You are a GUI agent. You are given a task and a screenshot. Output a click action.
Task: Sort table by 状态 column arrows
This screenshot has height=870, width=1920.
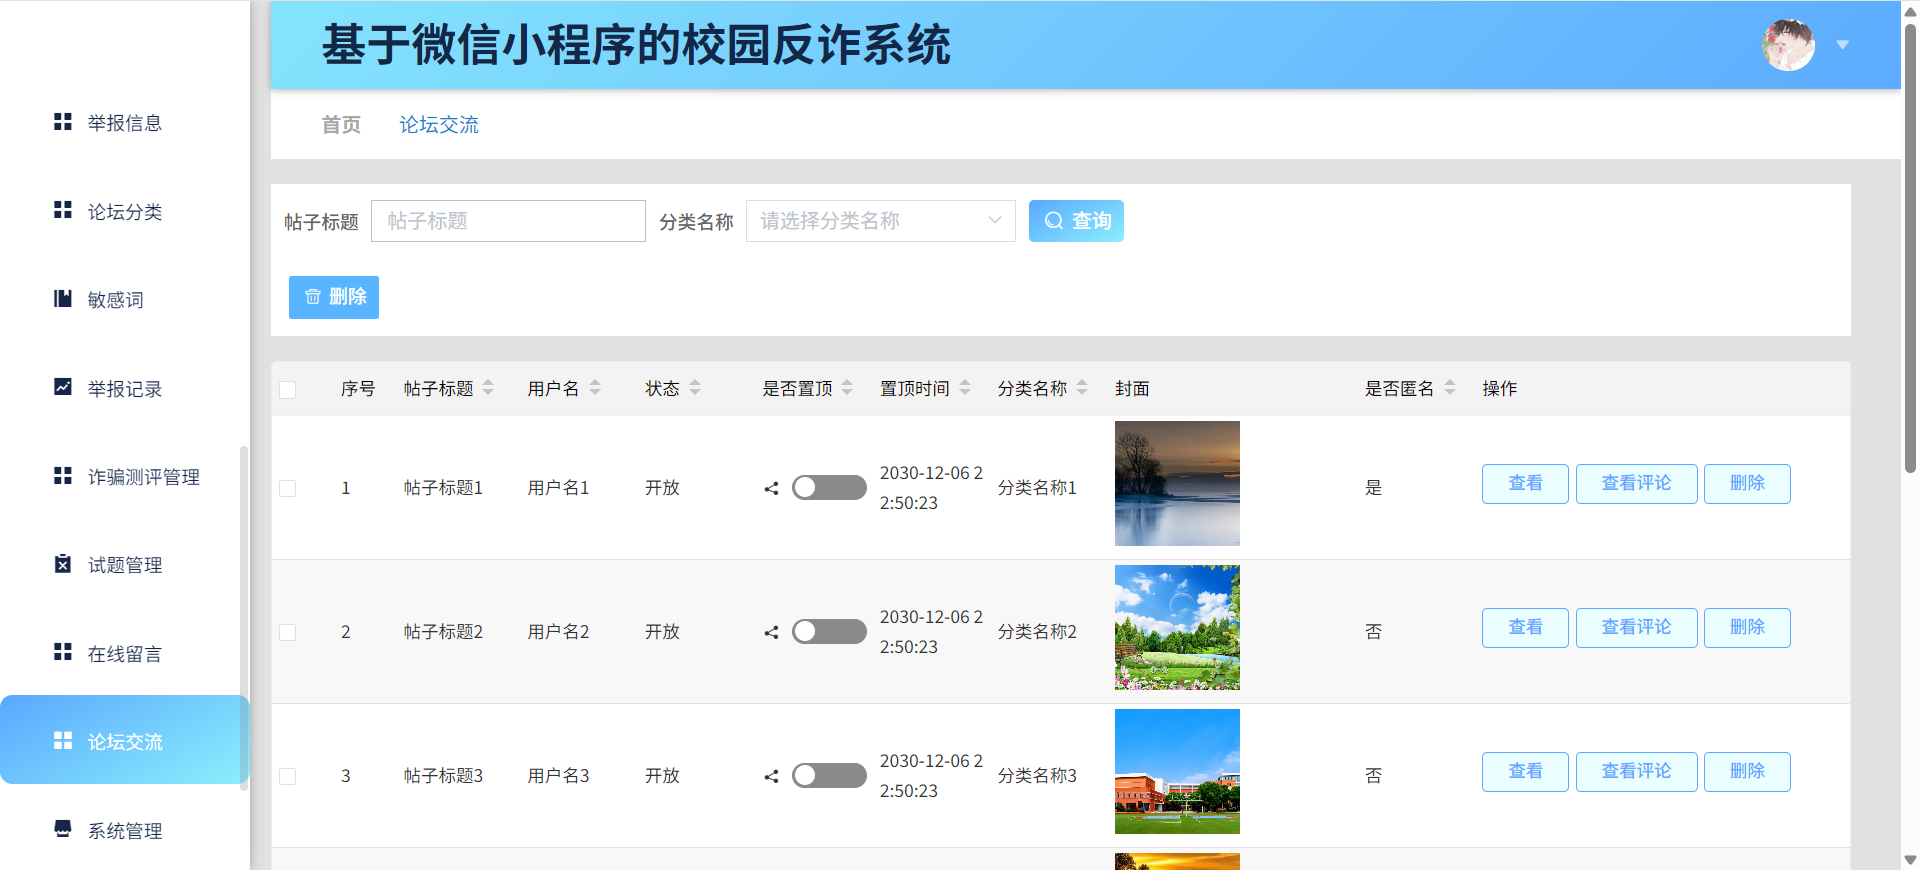tap(695, 388)
